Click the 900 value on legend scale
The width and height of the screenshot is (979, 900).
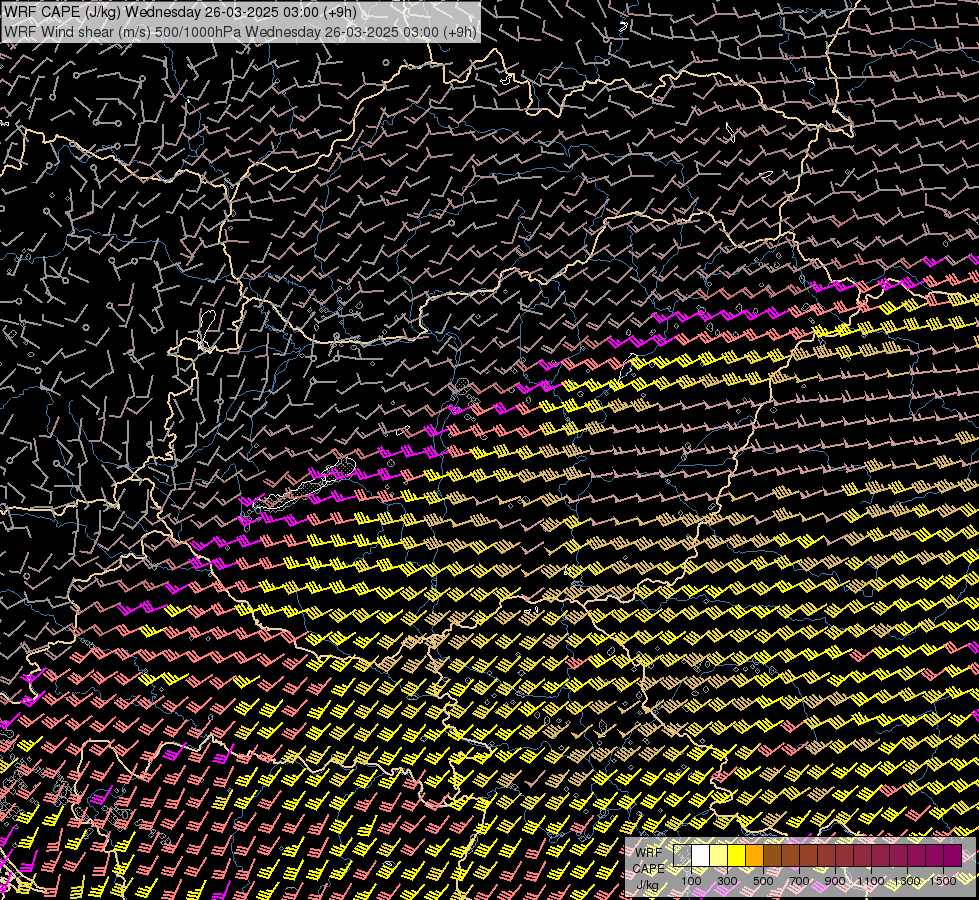click(835, 881)
